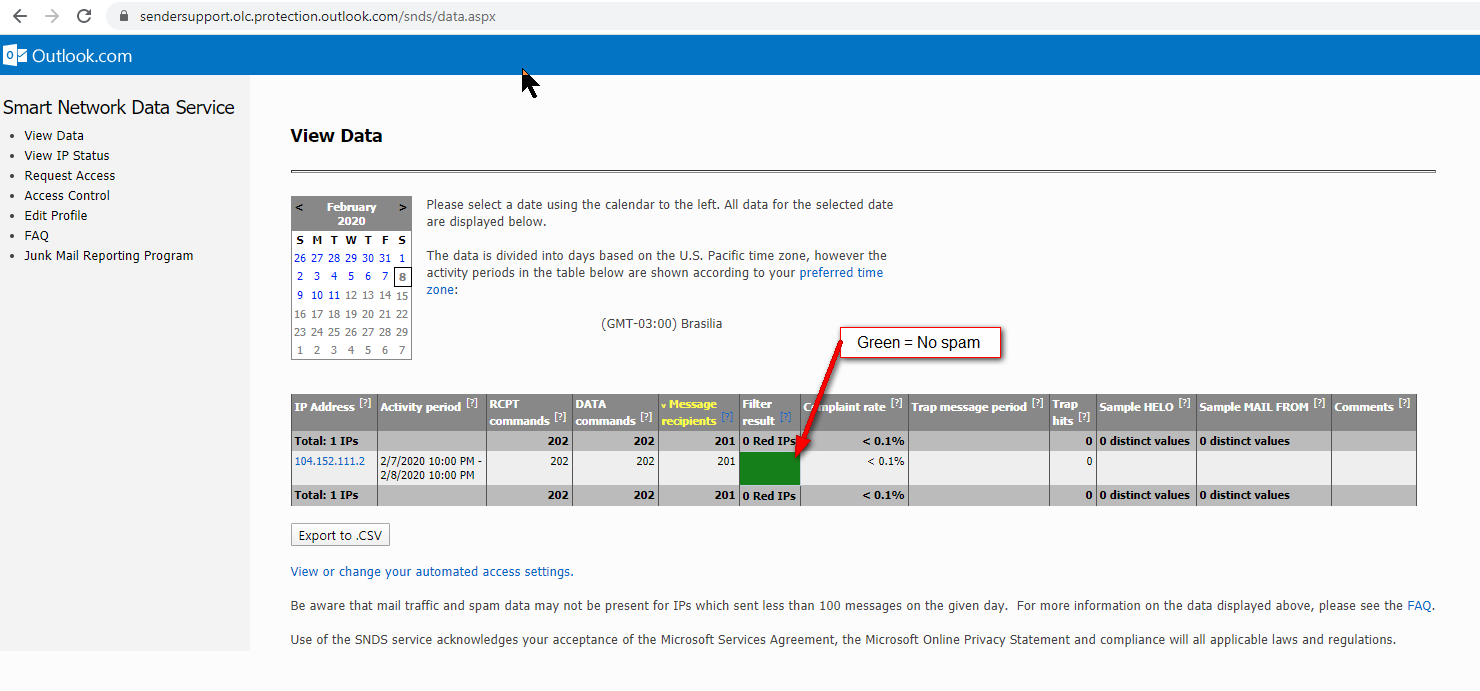Click the Export to .CSV button
This screenshot has height=691, width=1480.
pyautogui.click(x=340, y=535)
